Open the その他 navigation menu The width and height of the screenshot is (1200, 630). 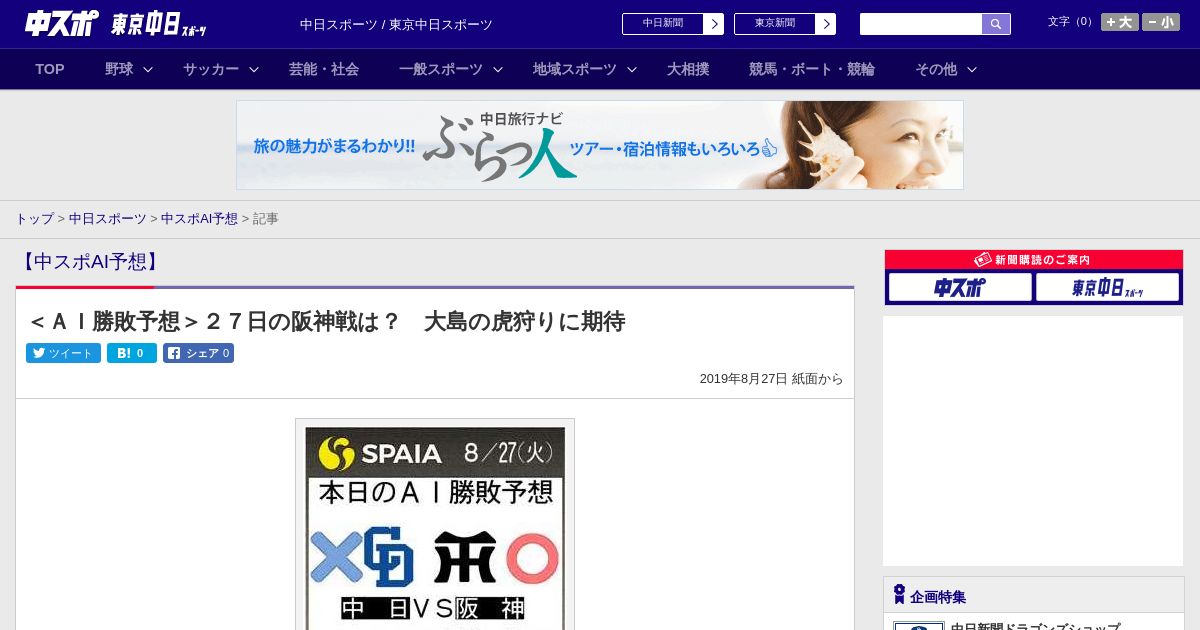tap(936, 69)
